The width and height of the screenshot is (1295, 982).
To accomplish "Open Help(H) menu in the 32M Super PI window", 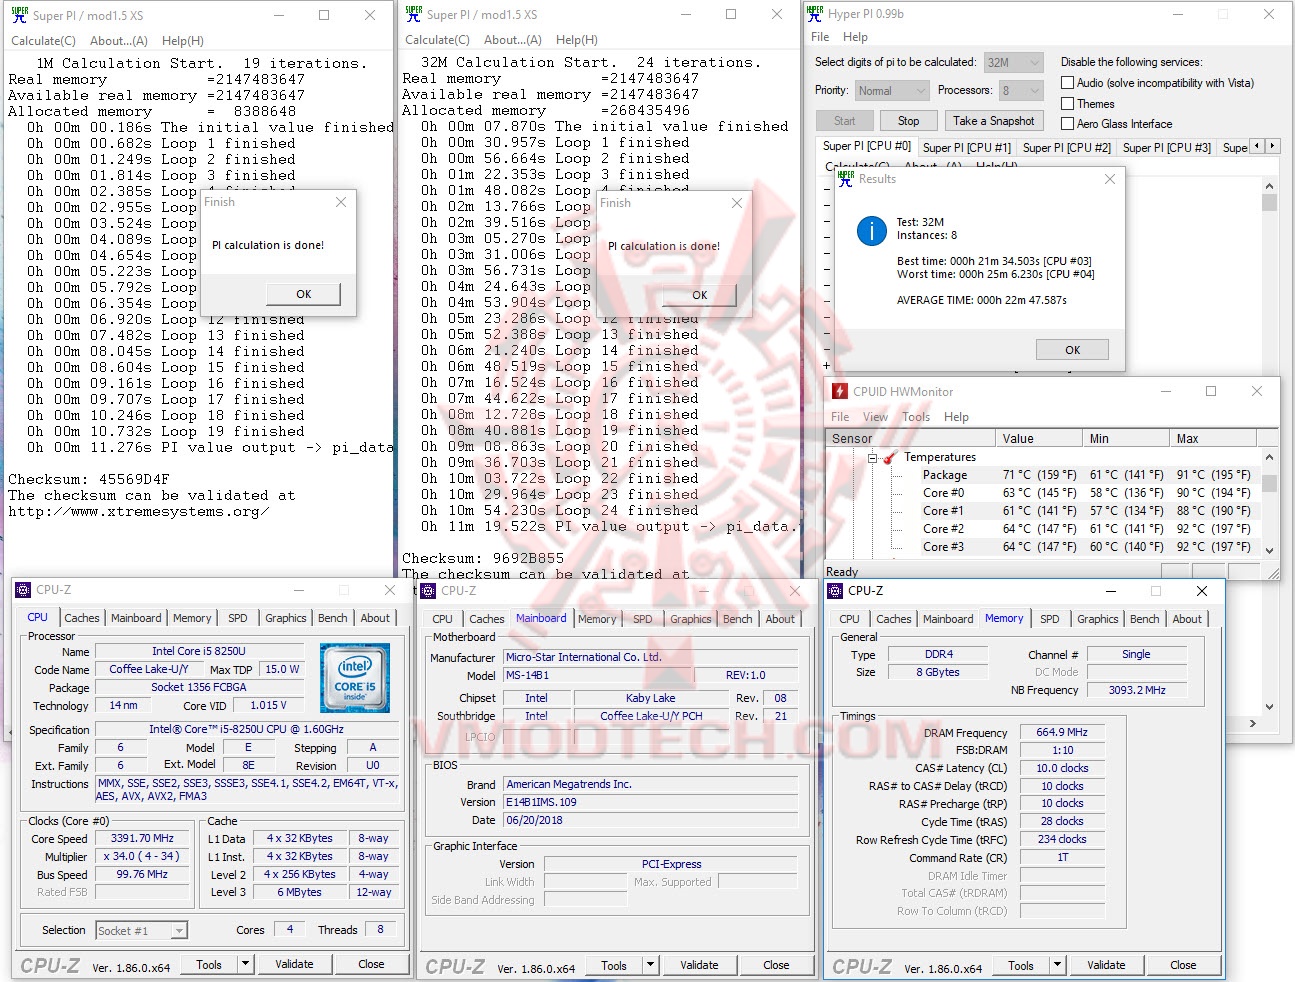I will [x=577, y=40].
